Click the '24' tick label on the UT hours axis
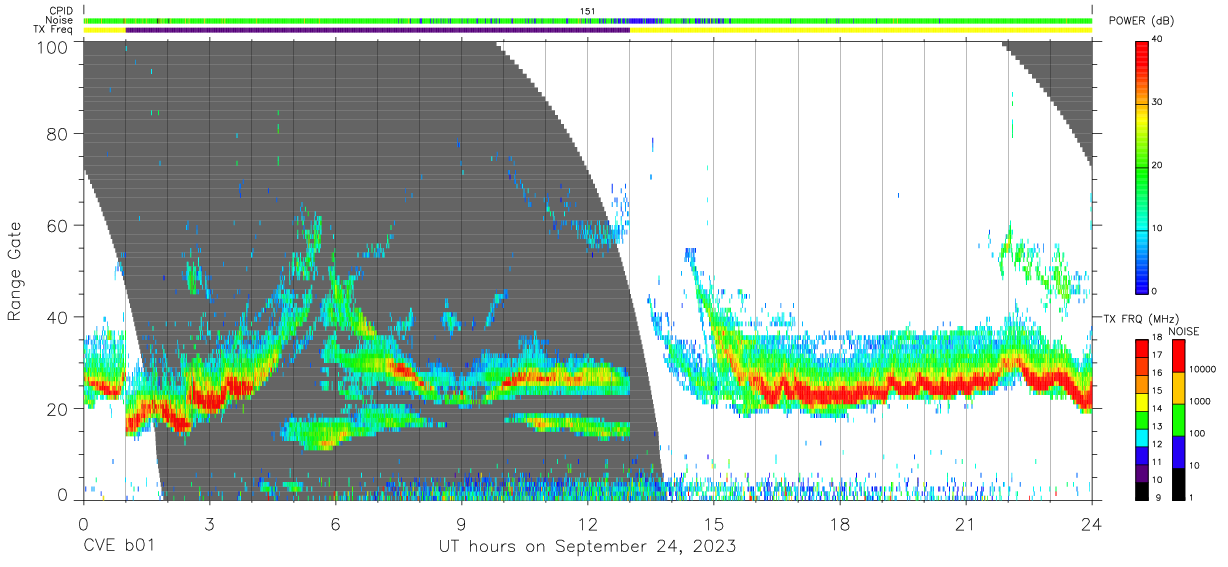 click(1091, 524)
